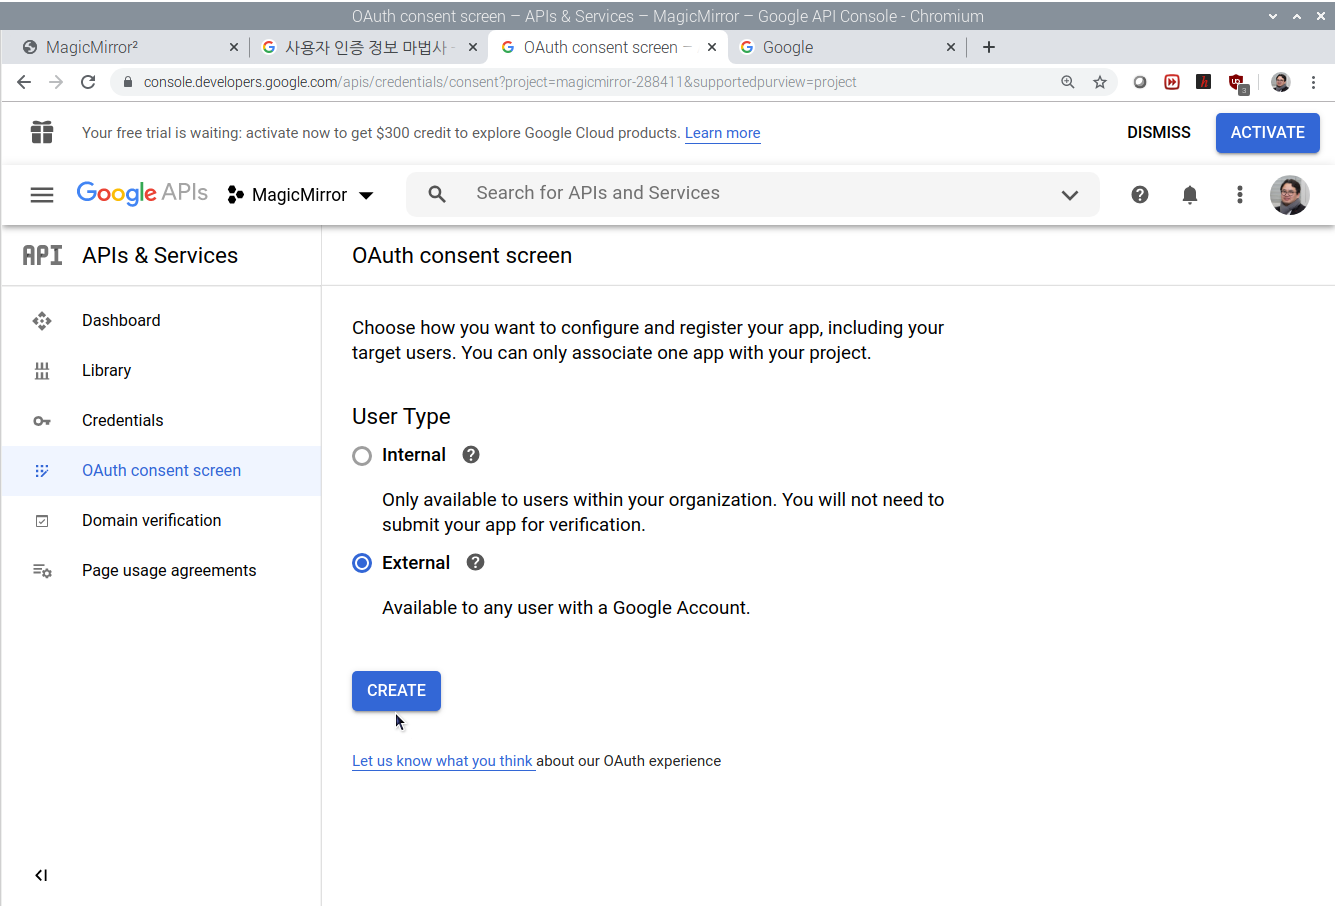Click the browser profile avatar in toolbar
Screen dimensions: 1335x908
click(1281, 82)
